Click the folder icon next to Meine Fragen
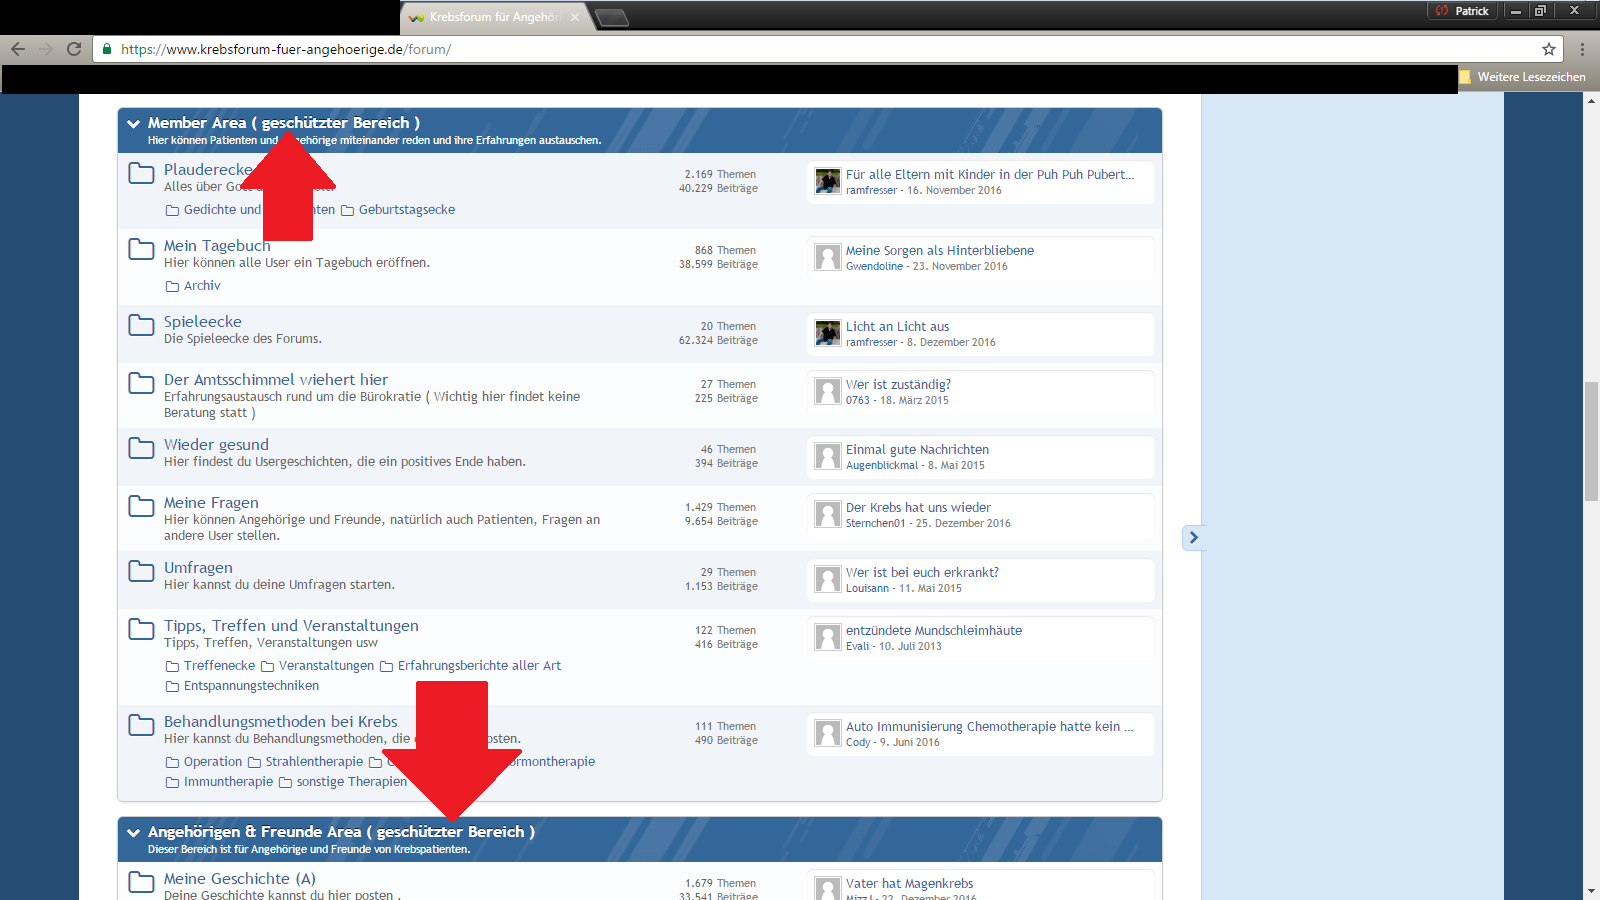This screenshot has width=1600, height=900. click(x=141, y=506)
